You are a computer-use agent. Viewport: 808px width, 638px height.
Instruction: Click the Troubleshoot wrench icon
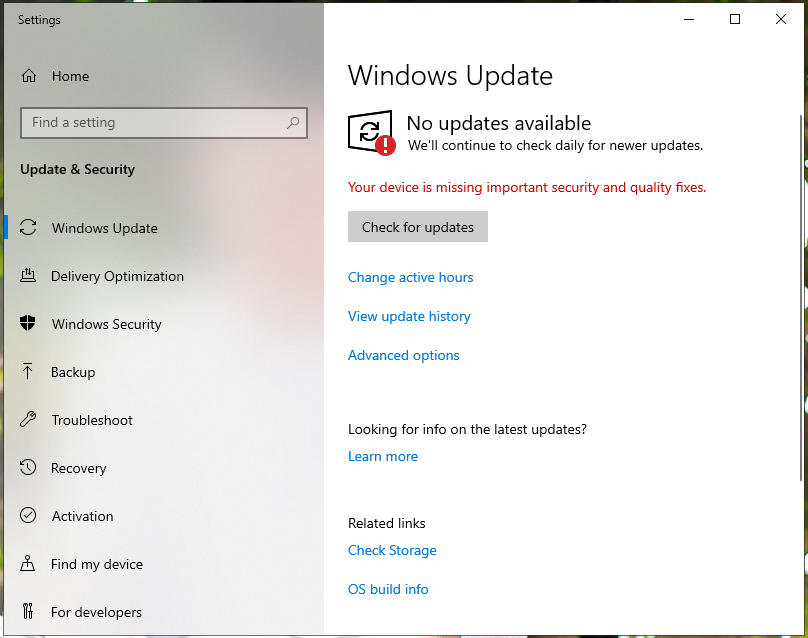click(x=28, y=419)
